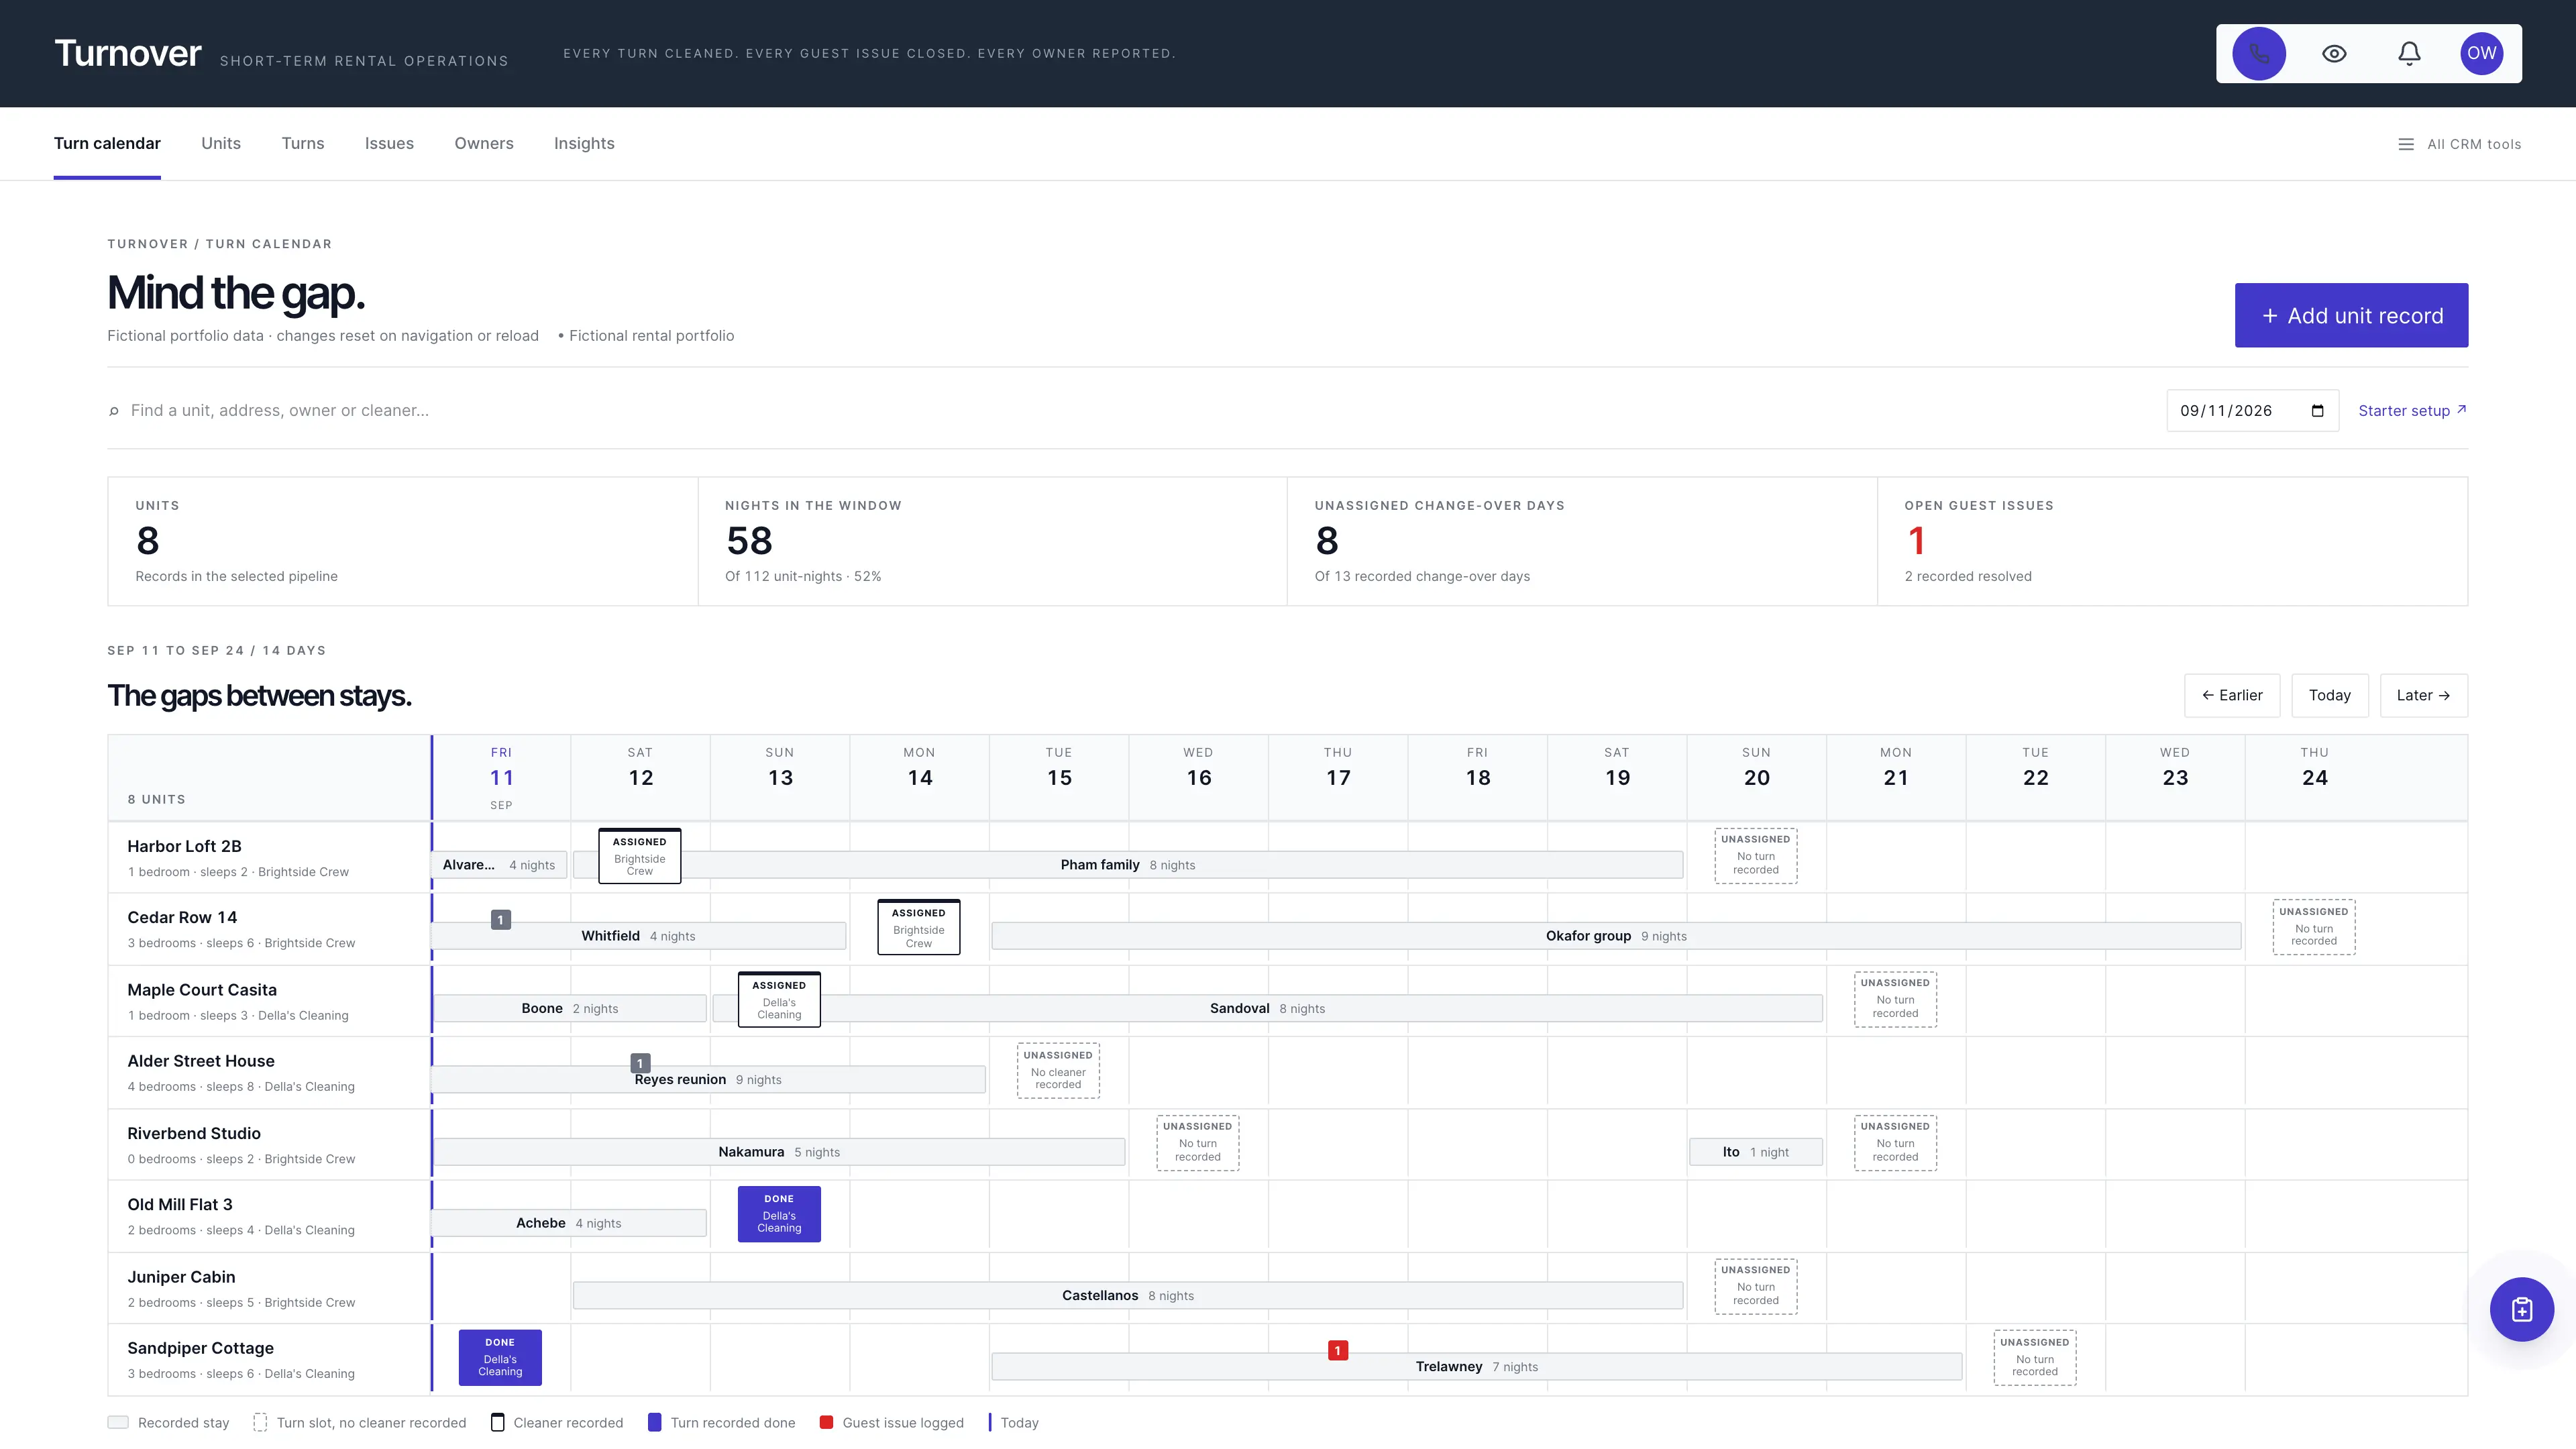
Task: Select the Sandoval 8 nights stay
Action: [1267, 1008]
